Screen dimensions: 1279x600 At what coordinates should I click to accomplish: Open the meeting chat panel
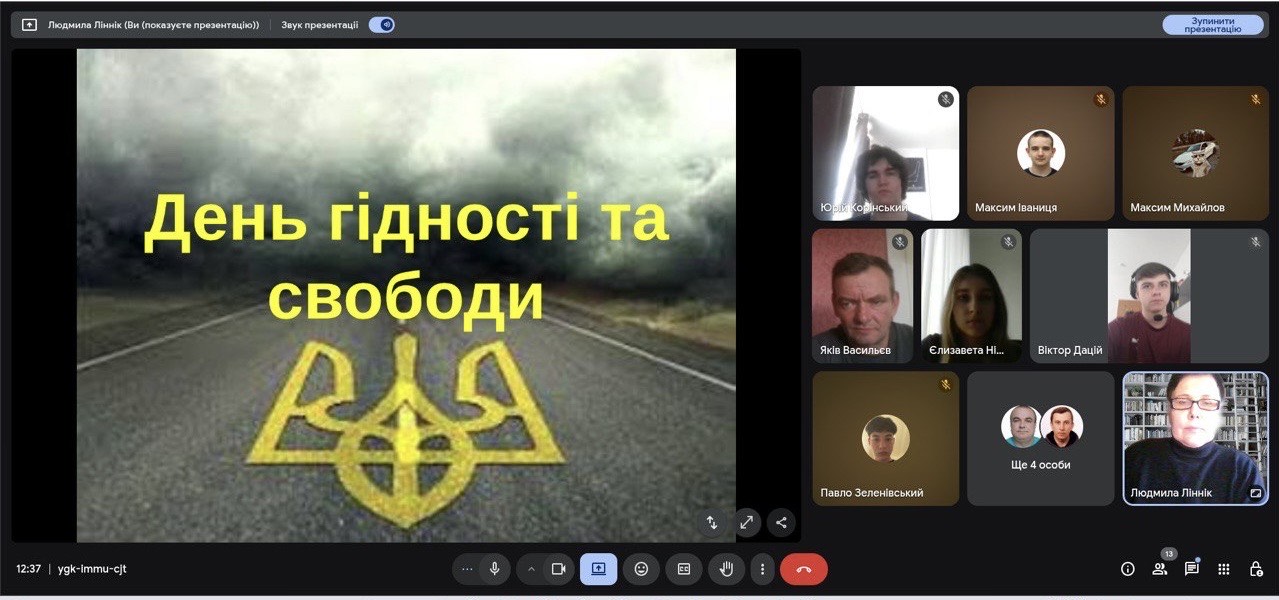tap(1192, 569)
